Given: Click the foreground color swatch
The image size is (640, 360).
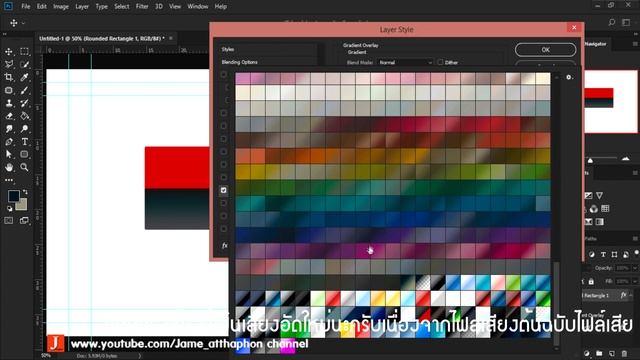Looking at the screenshot, I should 13,196.
